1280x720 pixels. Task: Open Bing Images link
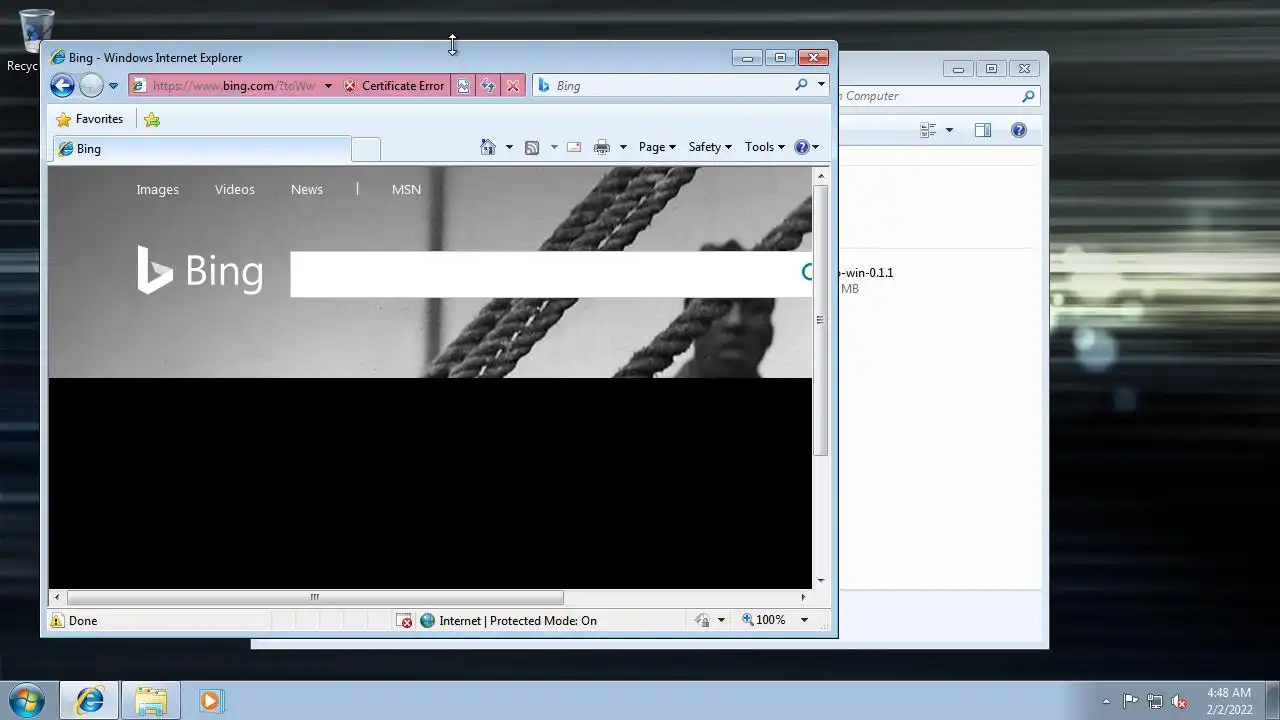[x=157, y=189]
